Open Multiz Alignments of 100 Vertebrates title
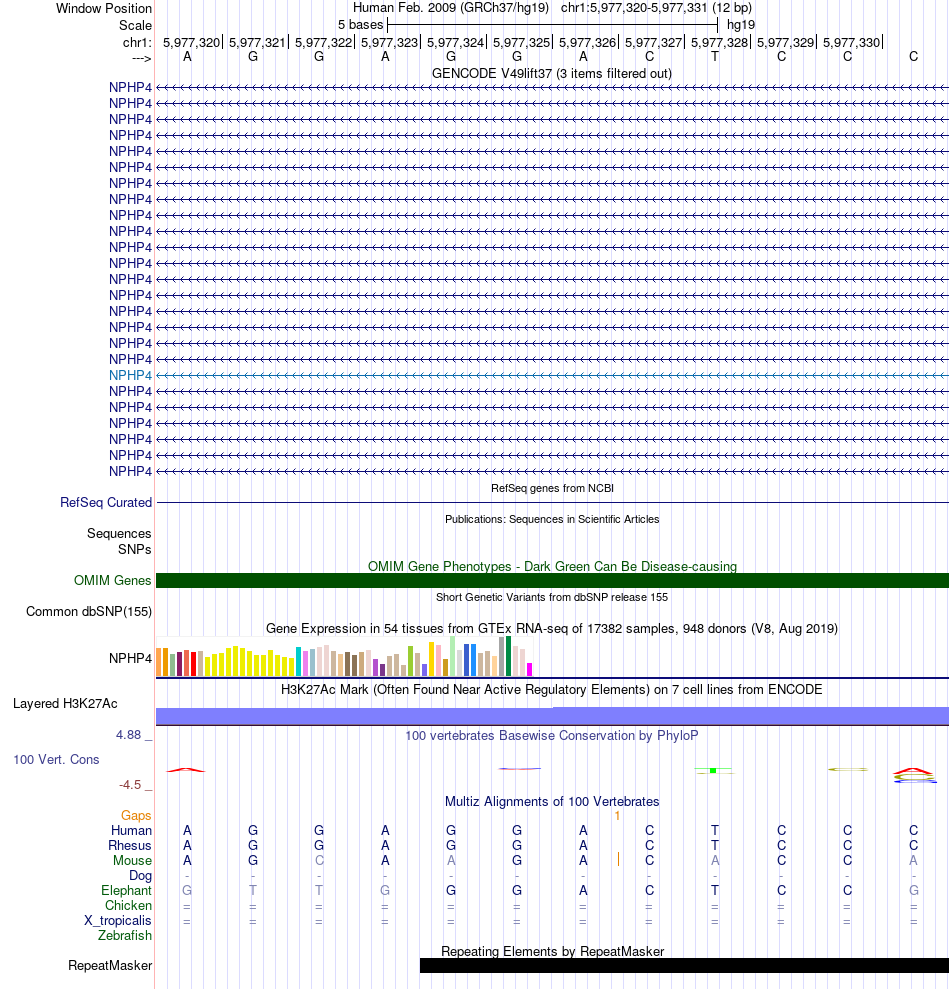 [552, 801]
